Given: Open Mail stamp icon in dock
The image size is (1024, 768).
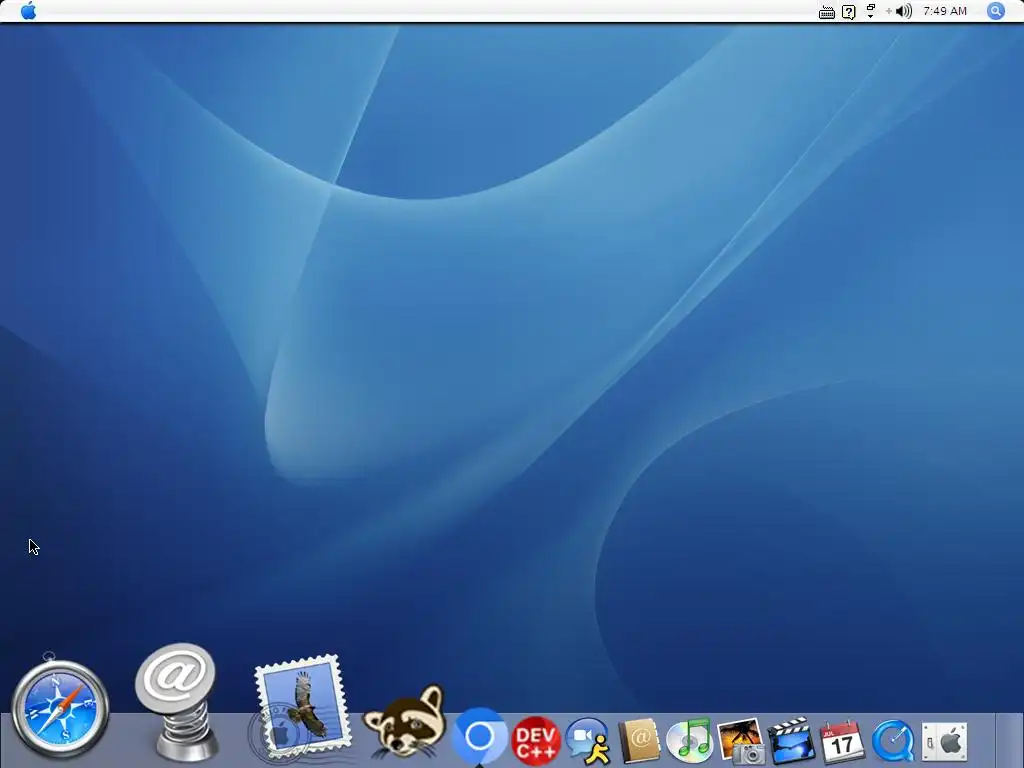Looking at the screenshot, I should (x=300, y=709).
